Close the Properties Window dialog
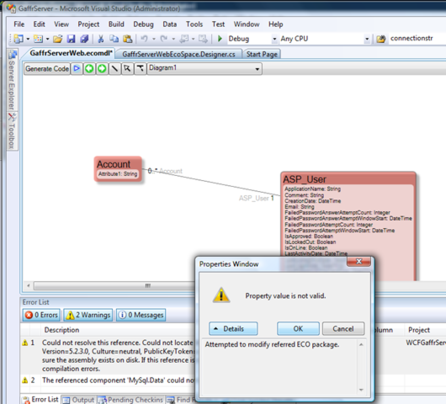 (x=359, y=262)
